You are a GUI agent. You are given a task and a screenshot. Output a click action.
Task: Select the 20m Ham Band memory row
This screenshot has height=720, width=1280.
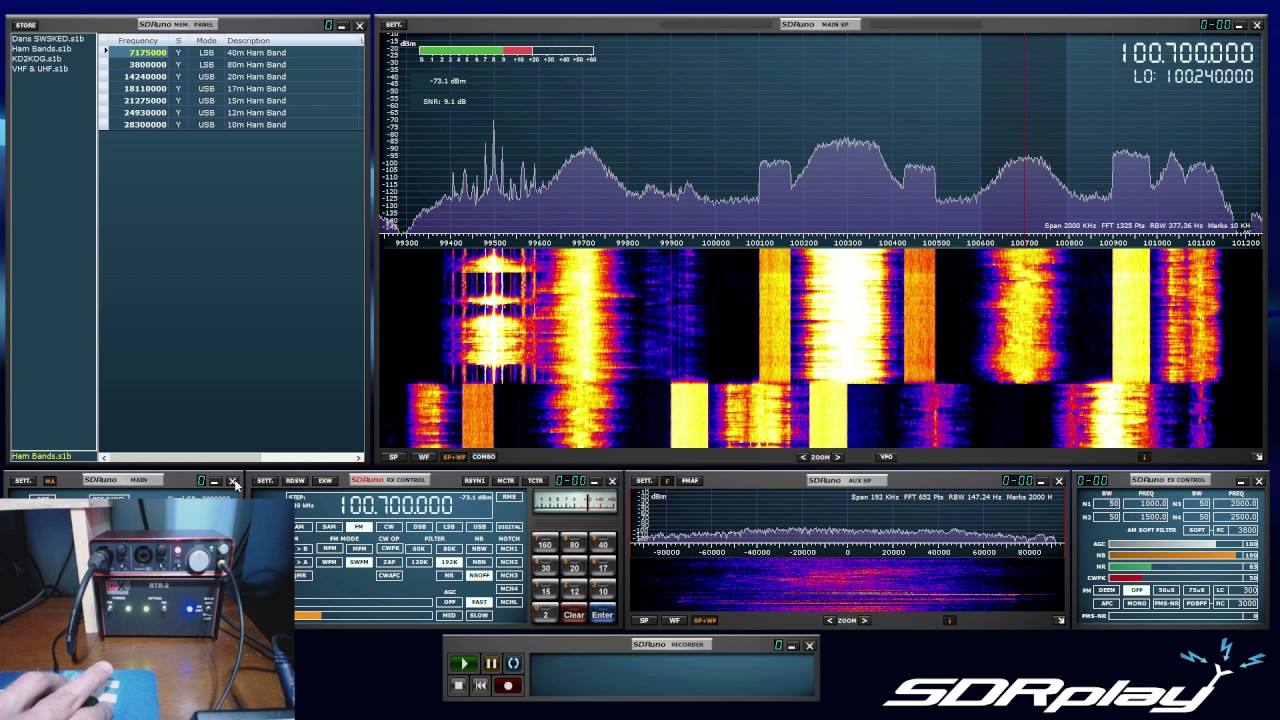(232, 76)
